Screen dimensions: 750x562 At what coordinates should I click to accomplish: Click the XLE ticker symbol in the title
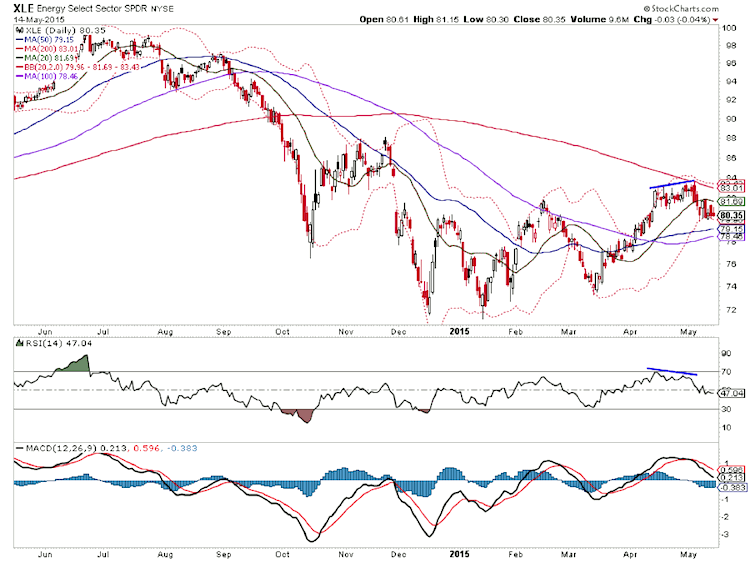pyautogui.click(x=23, y=8)
